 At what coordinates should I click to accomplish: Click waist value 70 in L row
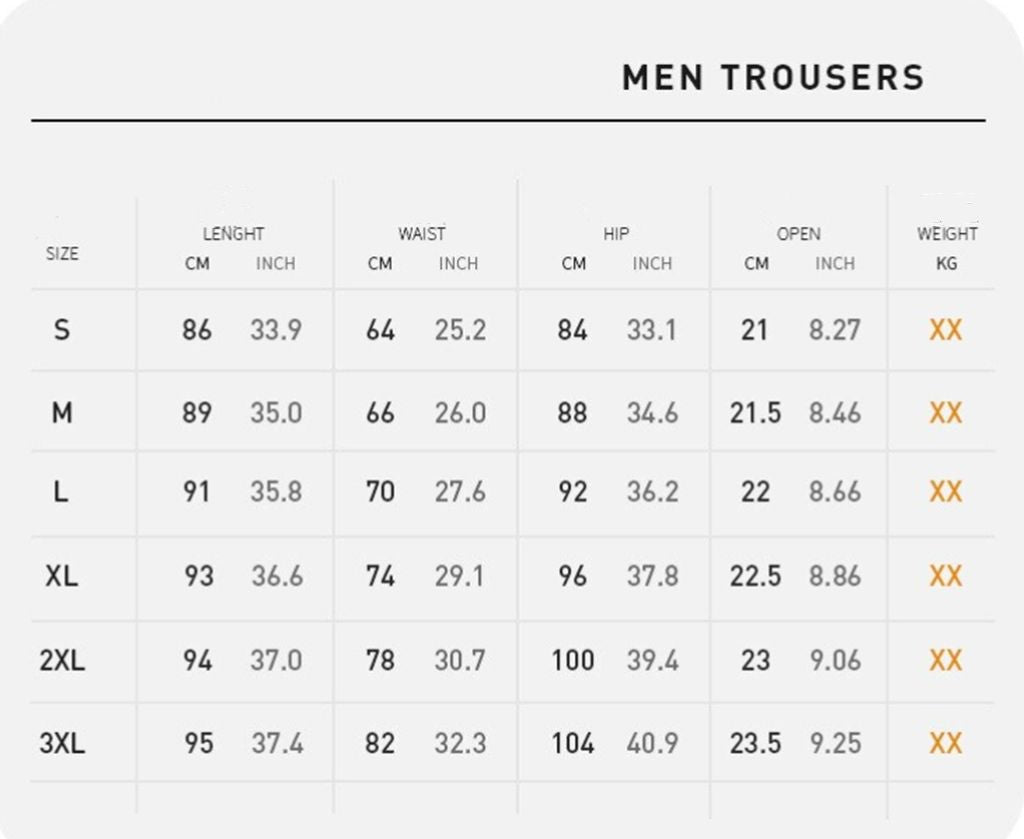tap(380, 492)
